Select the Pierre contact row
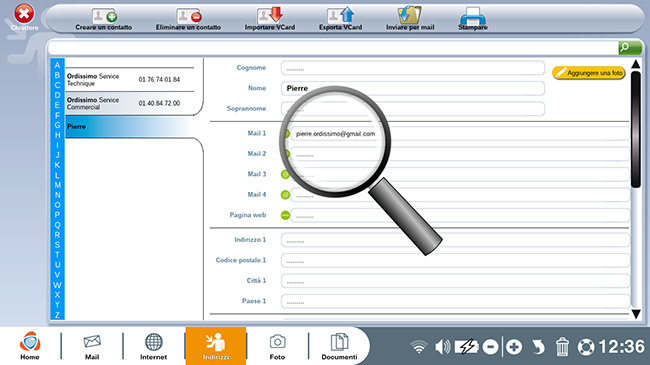Image resolution: width=650 pixels, height=365 pixels. [130, 127]
